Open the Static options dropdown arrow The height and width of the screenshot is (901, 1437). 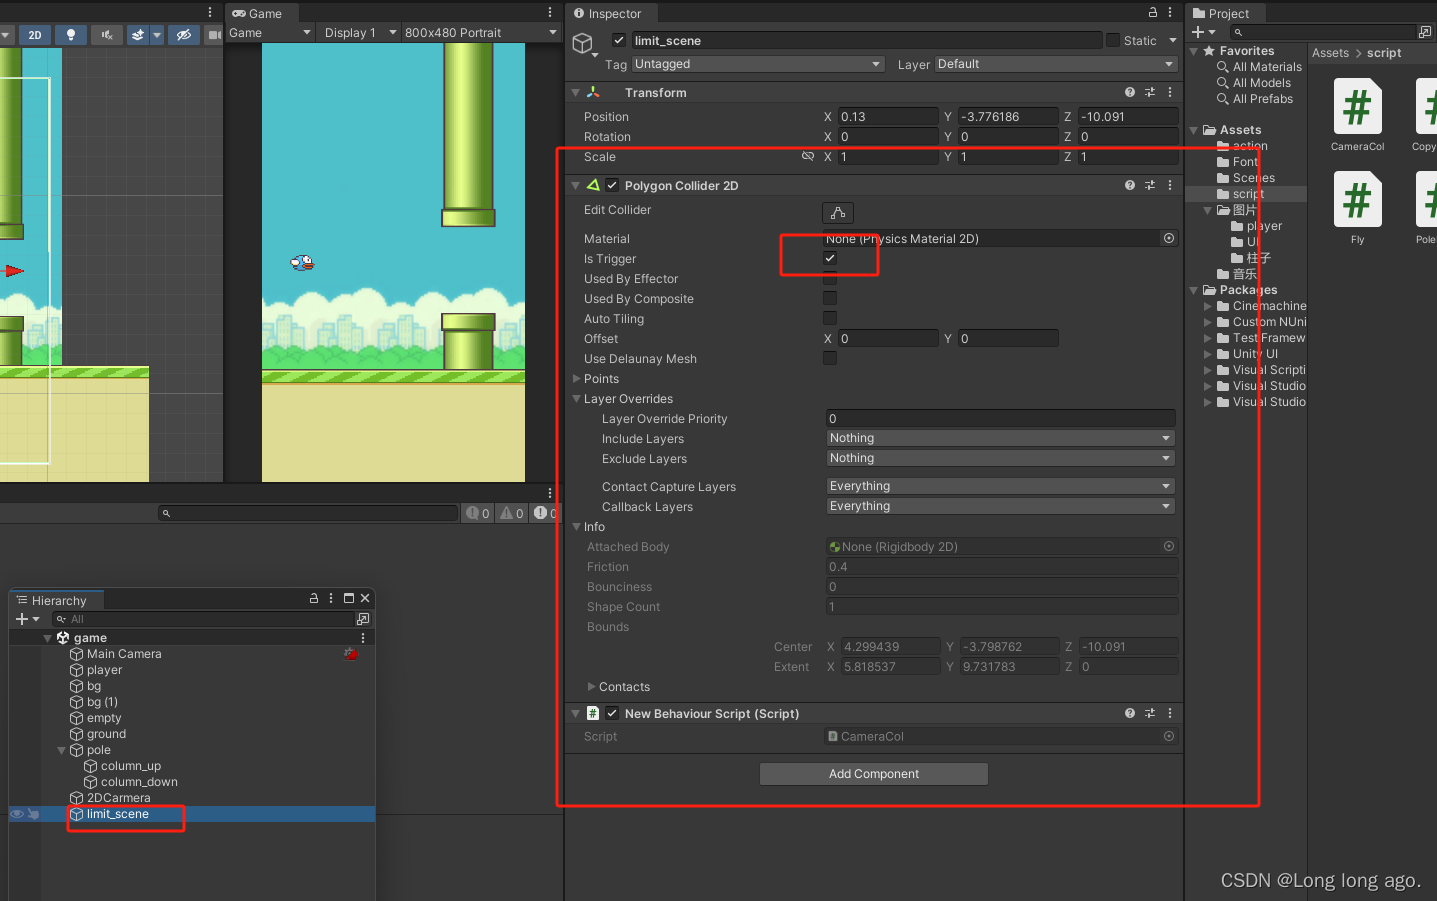[x=1172, y=41]
